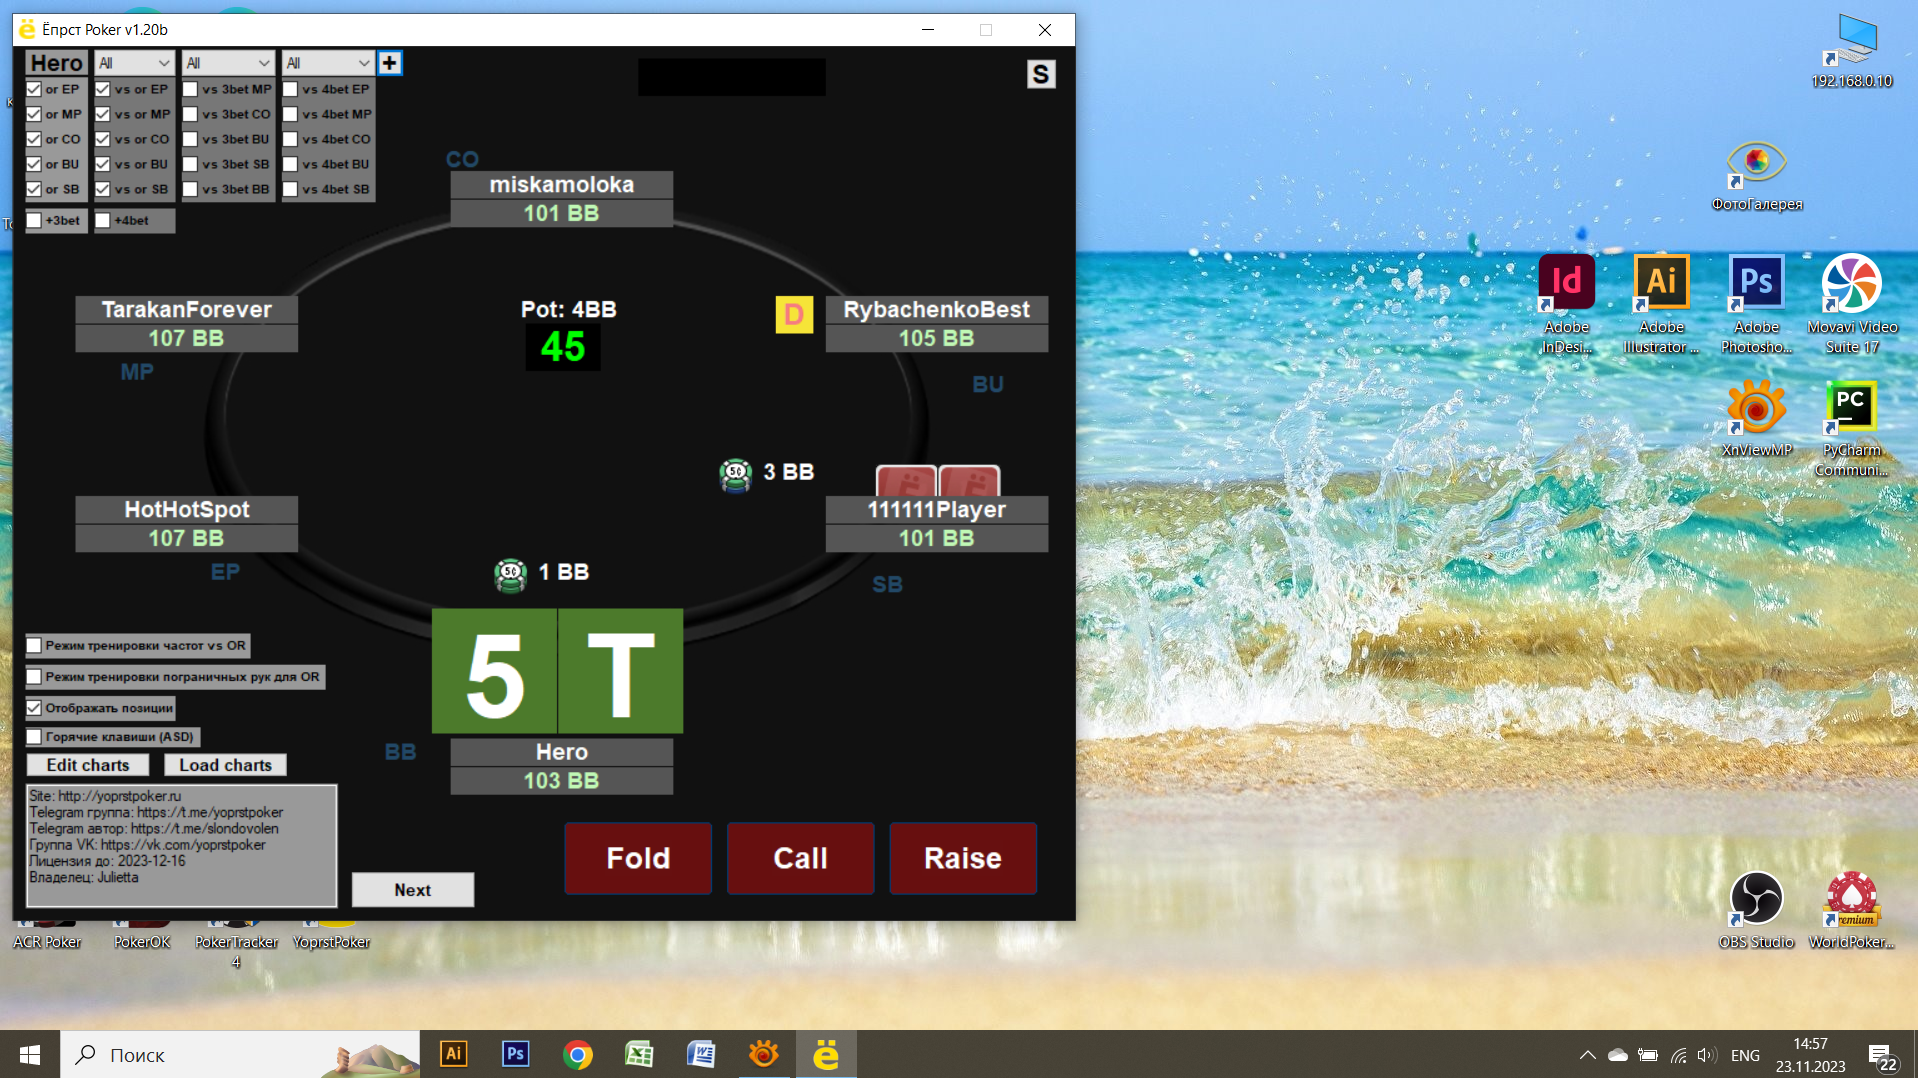The image size is (1918, 1078).
Task: Open PokerTracker 4 desktop shortcut
Action: (x=236, y=945)
